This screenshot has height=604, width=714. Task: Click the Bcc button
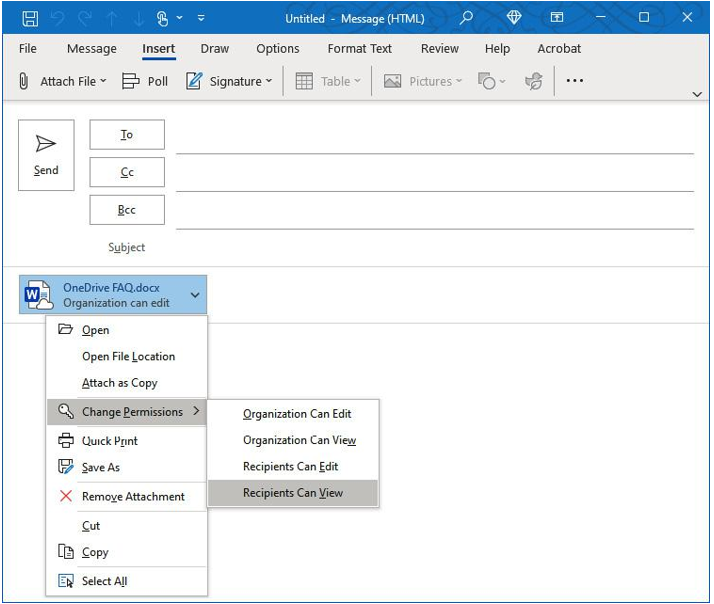point(127,210)
